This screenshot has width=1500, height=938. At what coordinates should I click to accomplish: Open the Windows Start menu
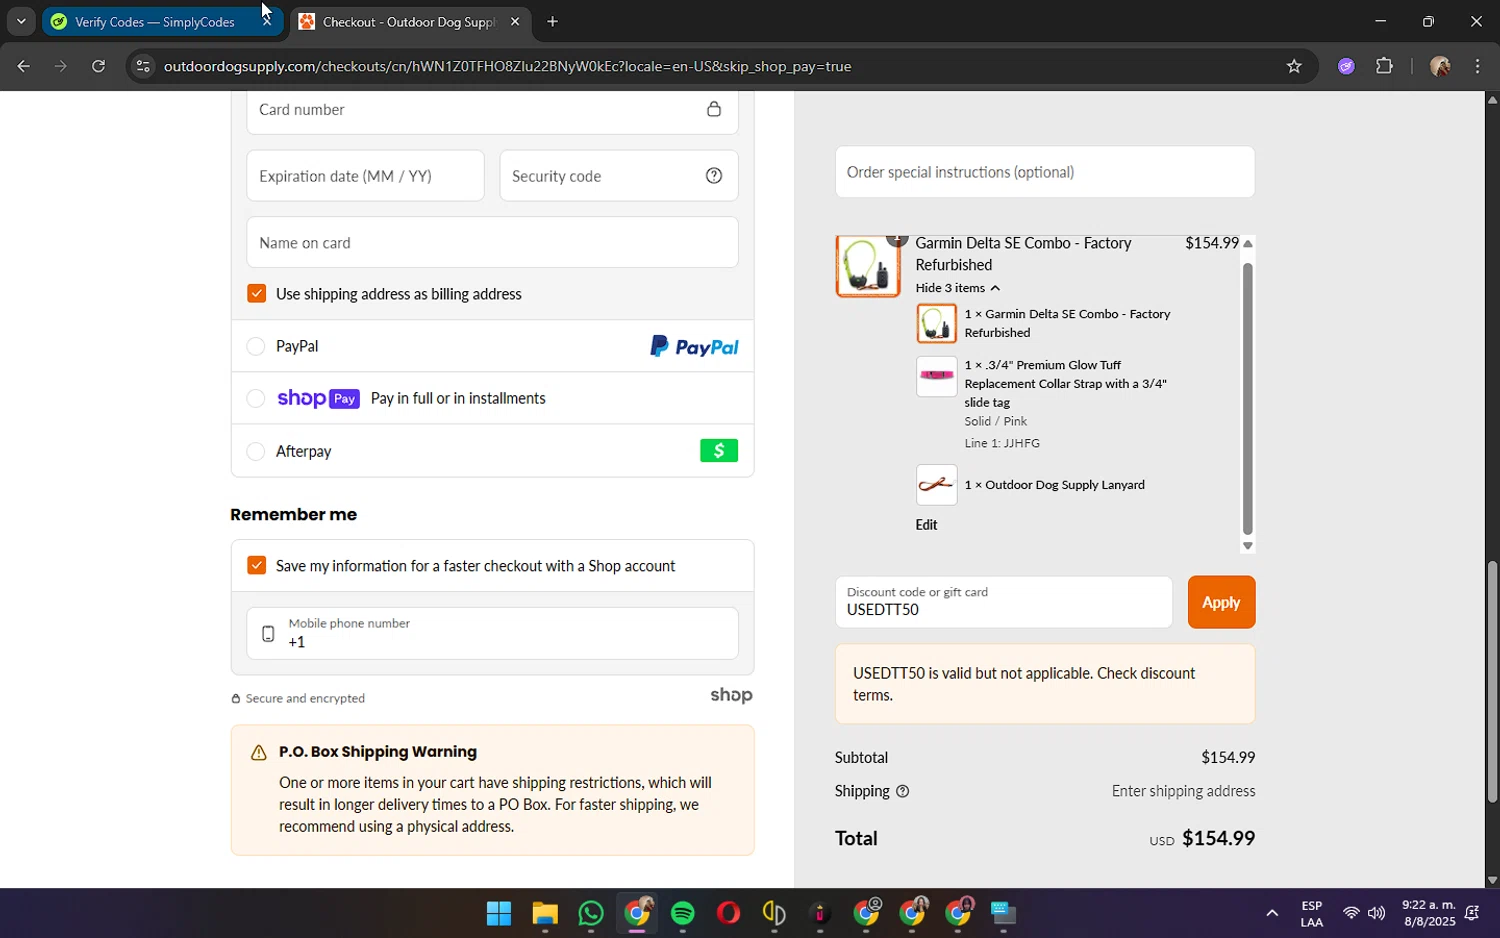[x=499, y=913]
